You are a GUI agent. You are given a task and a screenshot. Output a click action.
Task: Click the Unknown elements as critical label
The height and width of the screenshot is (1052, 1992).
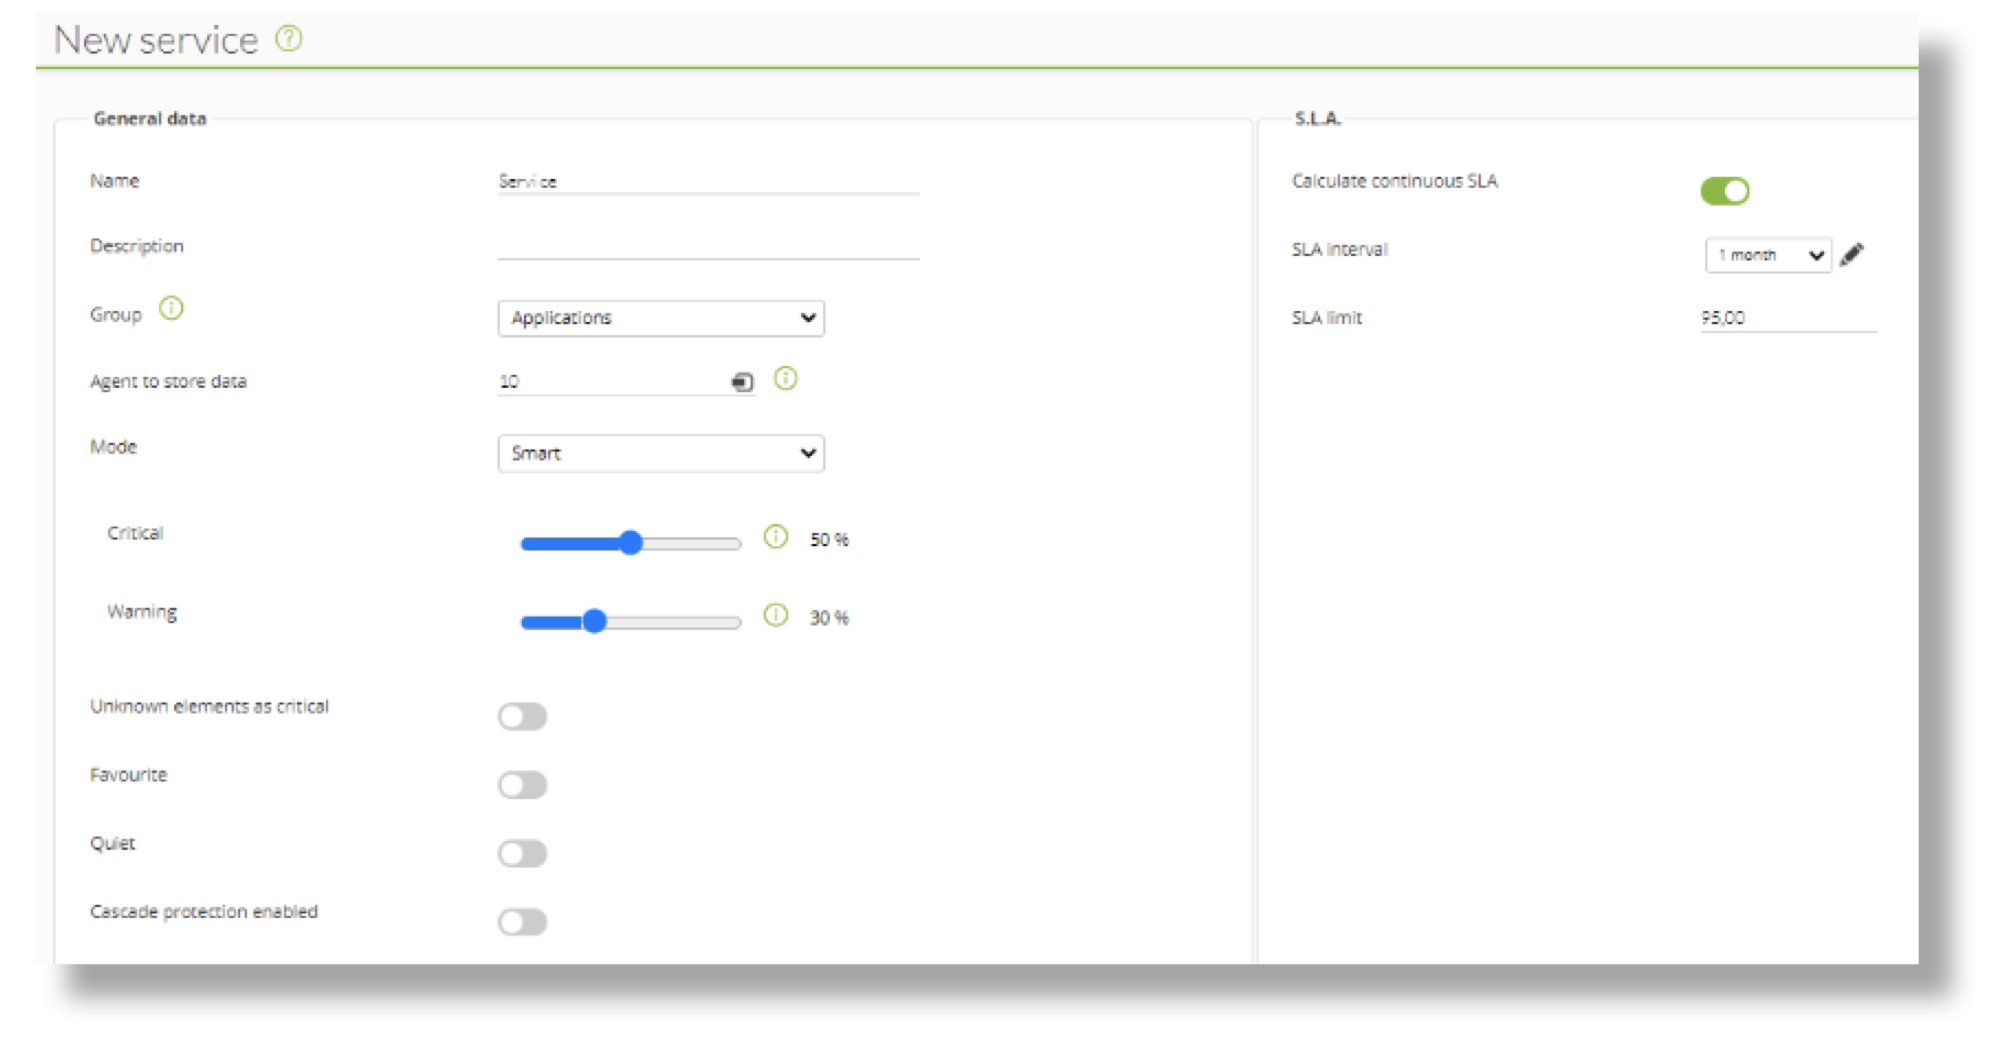coord(209,706)
